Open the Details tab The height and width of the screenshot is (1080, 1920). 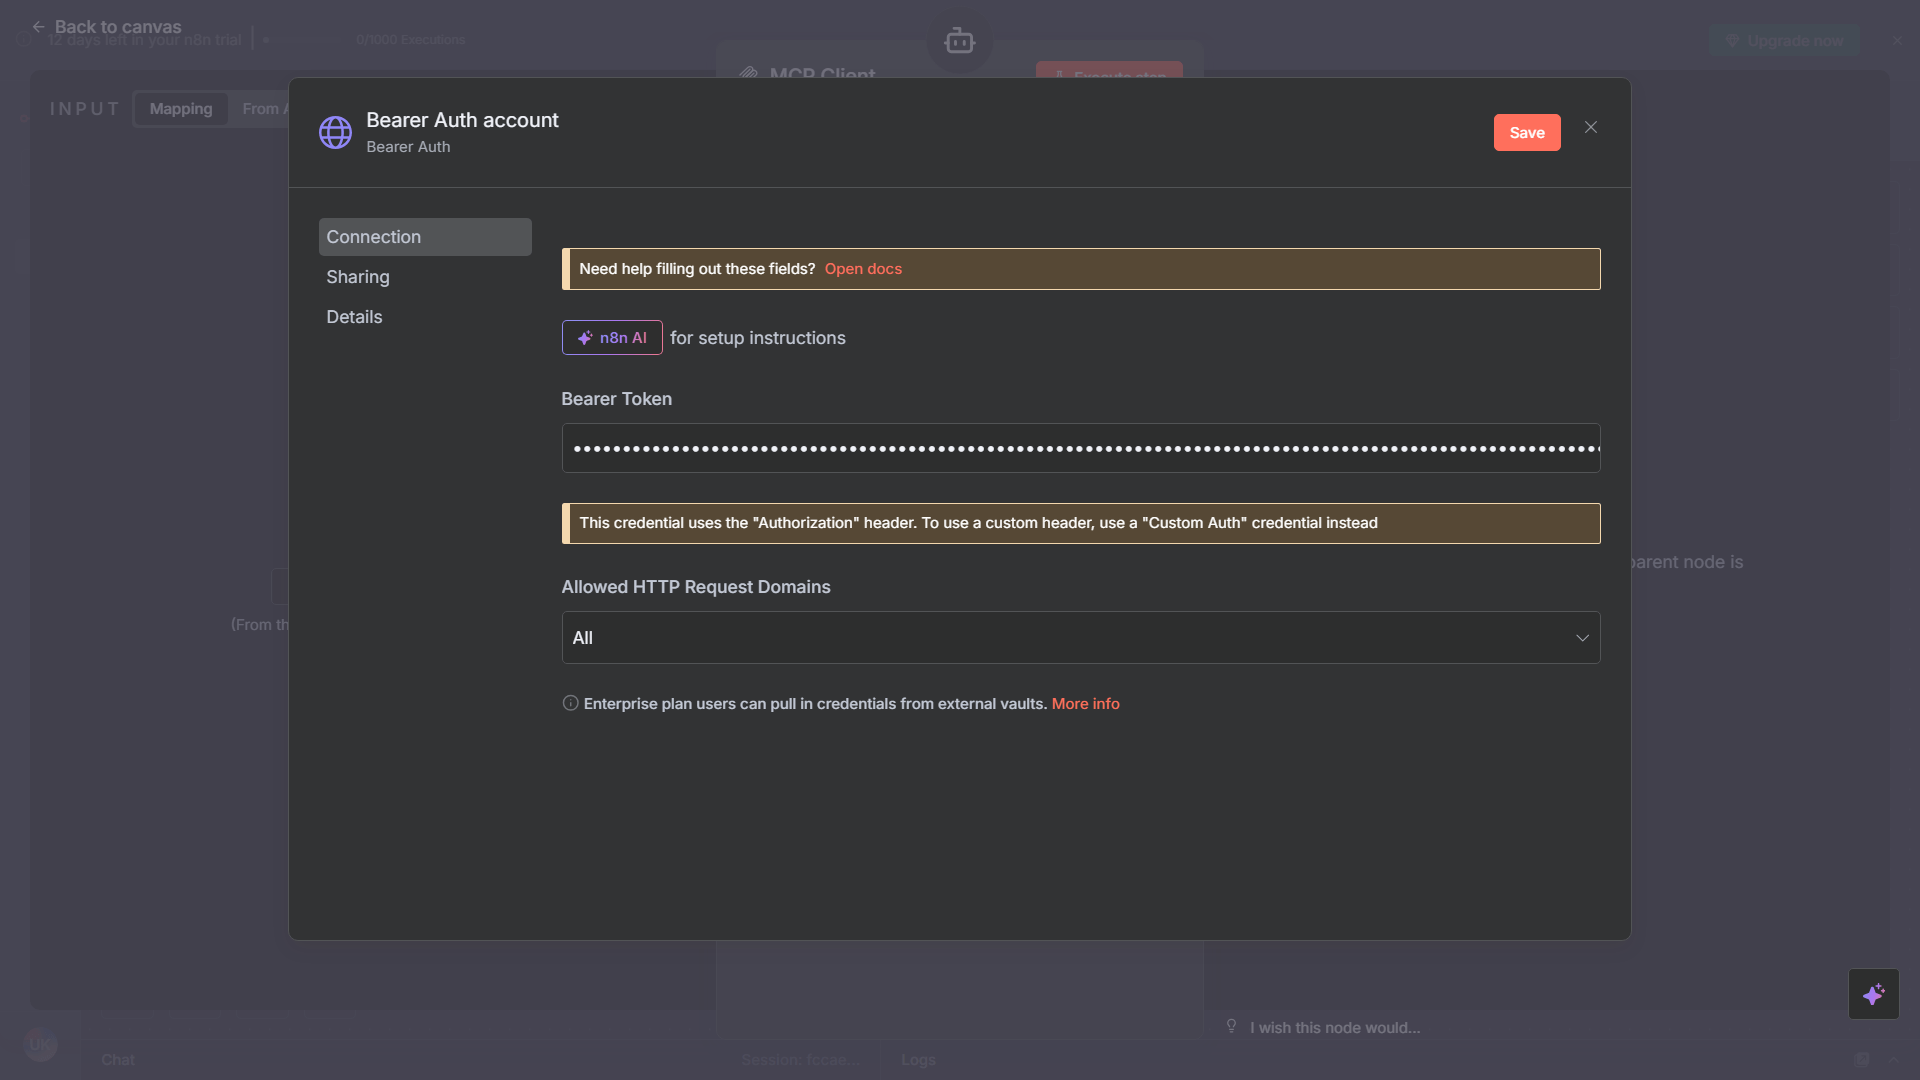pyautogui.click(x=354, y=317)
